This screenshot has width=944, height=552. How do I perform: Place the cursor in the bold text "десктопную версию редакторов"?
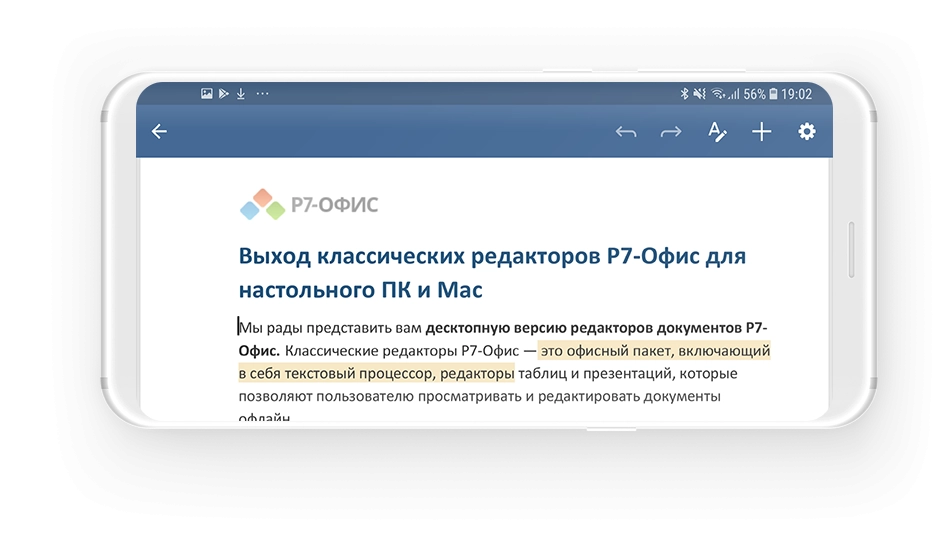538,328
